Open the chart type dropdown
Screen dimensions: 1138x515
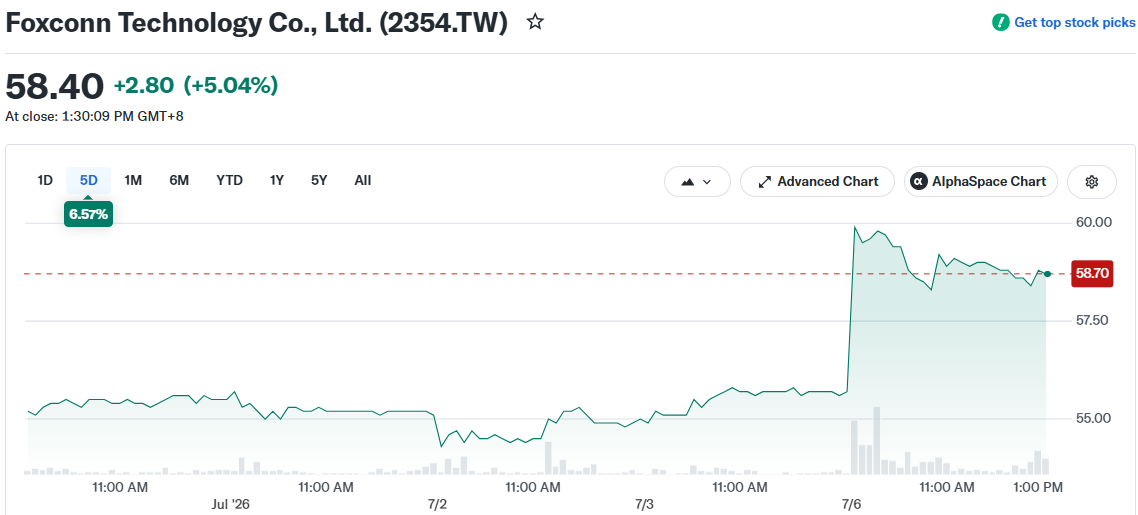697,181
